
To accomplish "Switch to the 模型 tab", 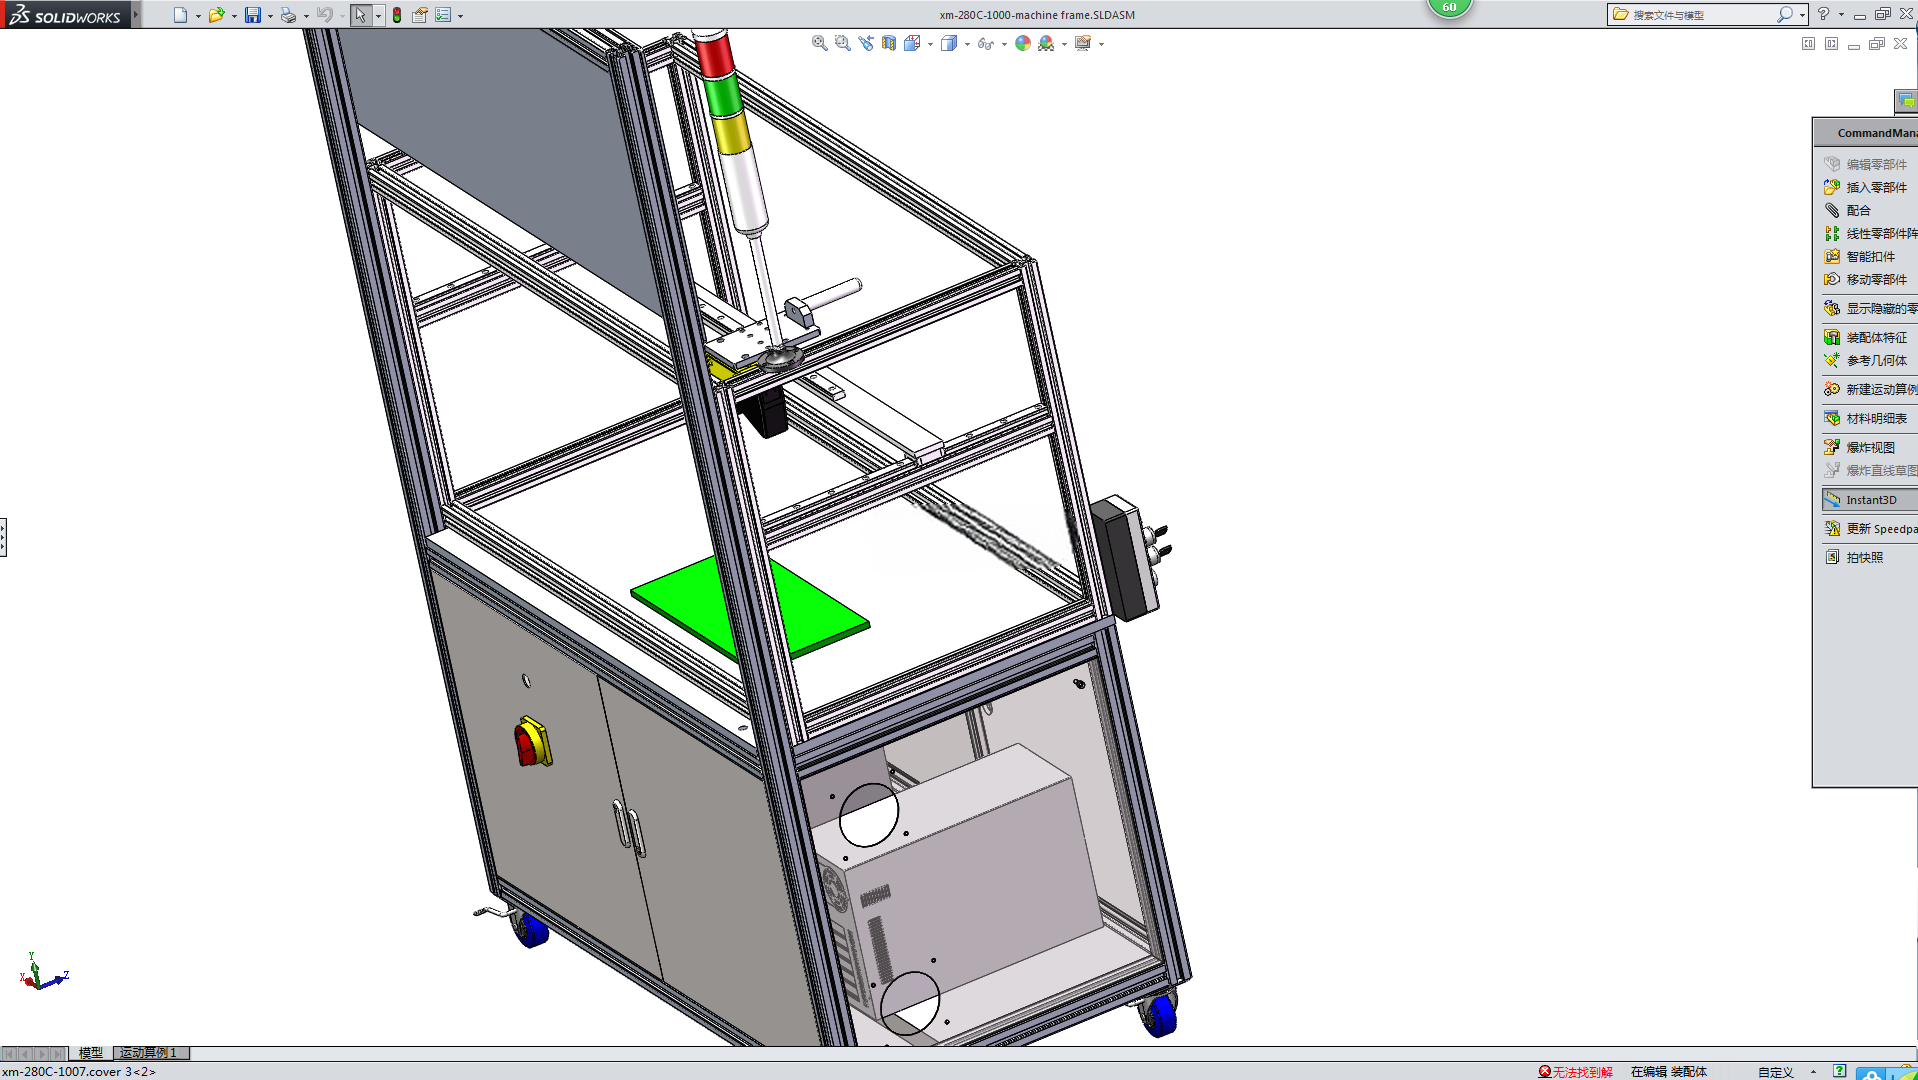I will pos(91,1053).
